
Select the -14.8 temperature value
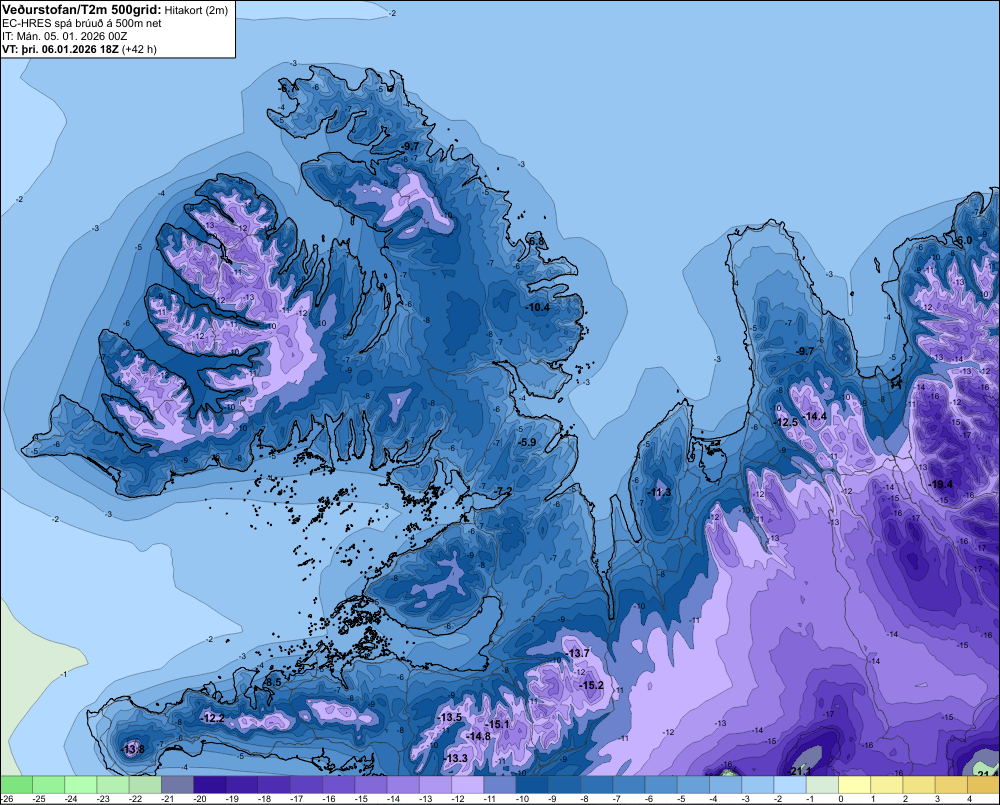(478, 736)
